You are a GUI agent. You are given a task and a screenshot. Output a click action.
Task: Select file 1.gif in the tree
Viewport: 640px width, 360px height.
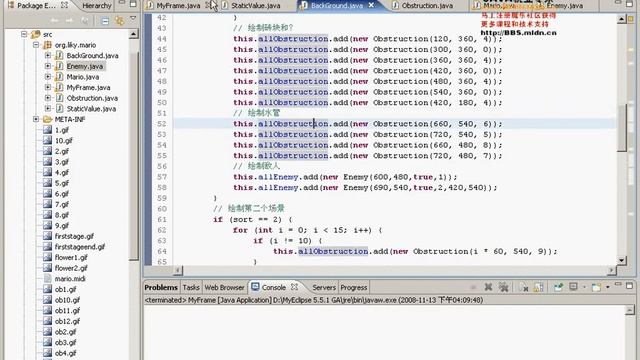click(x=62, y=130)
